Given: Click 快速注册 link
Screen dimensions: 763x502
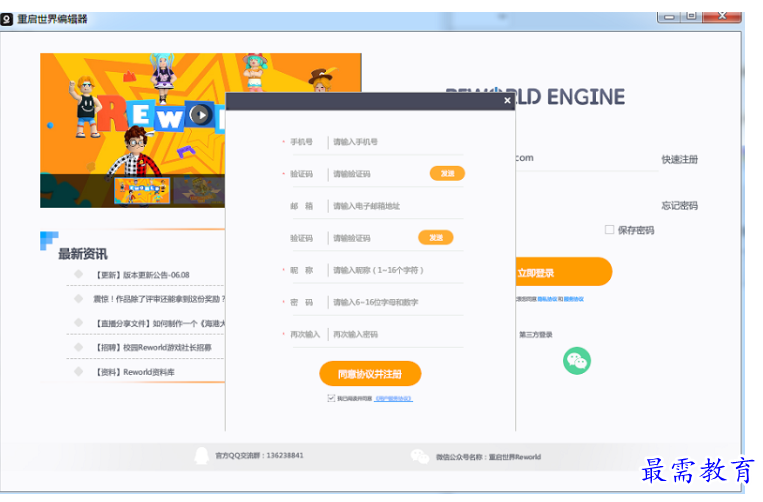Looking at the screenshot, I should 679,160.
